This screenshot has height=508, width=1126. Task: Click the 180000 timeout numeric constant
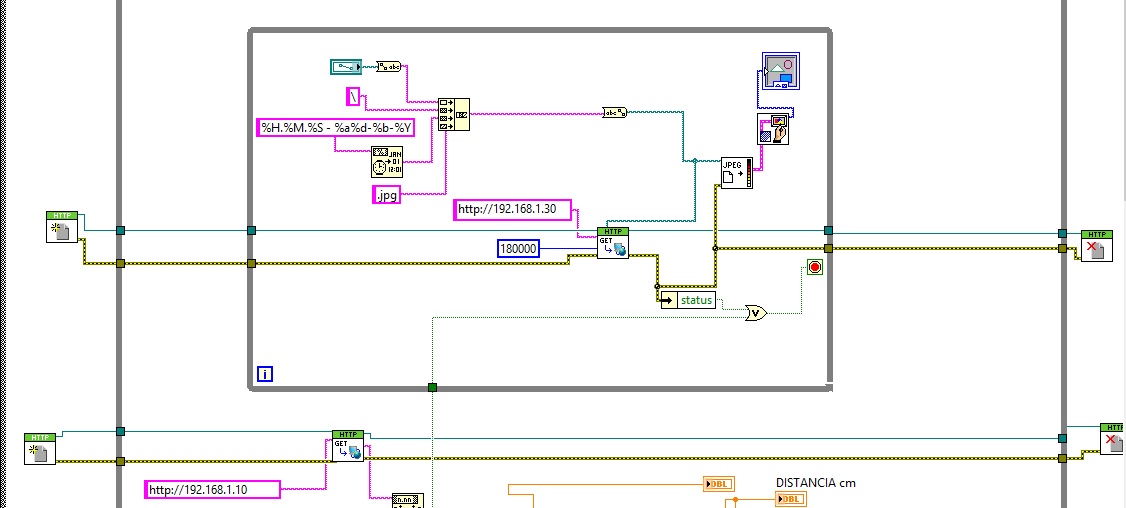coord(518,248)
